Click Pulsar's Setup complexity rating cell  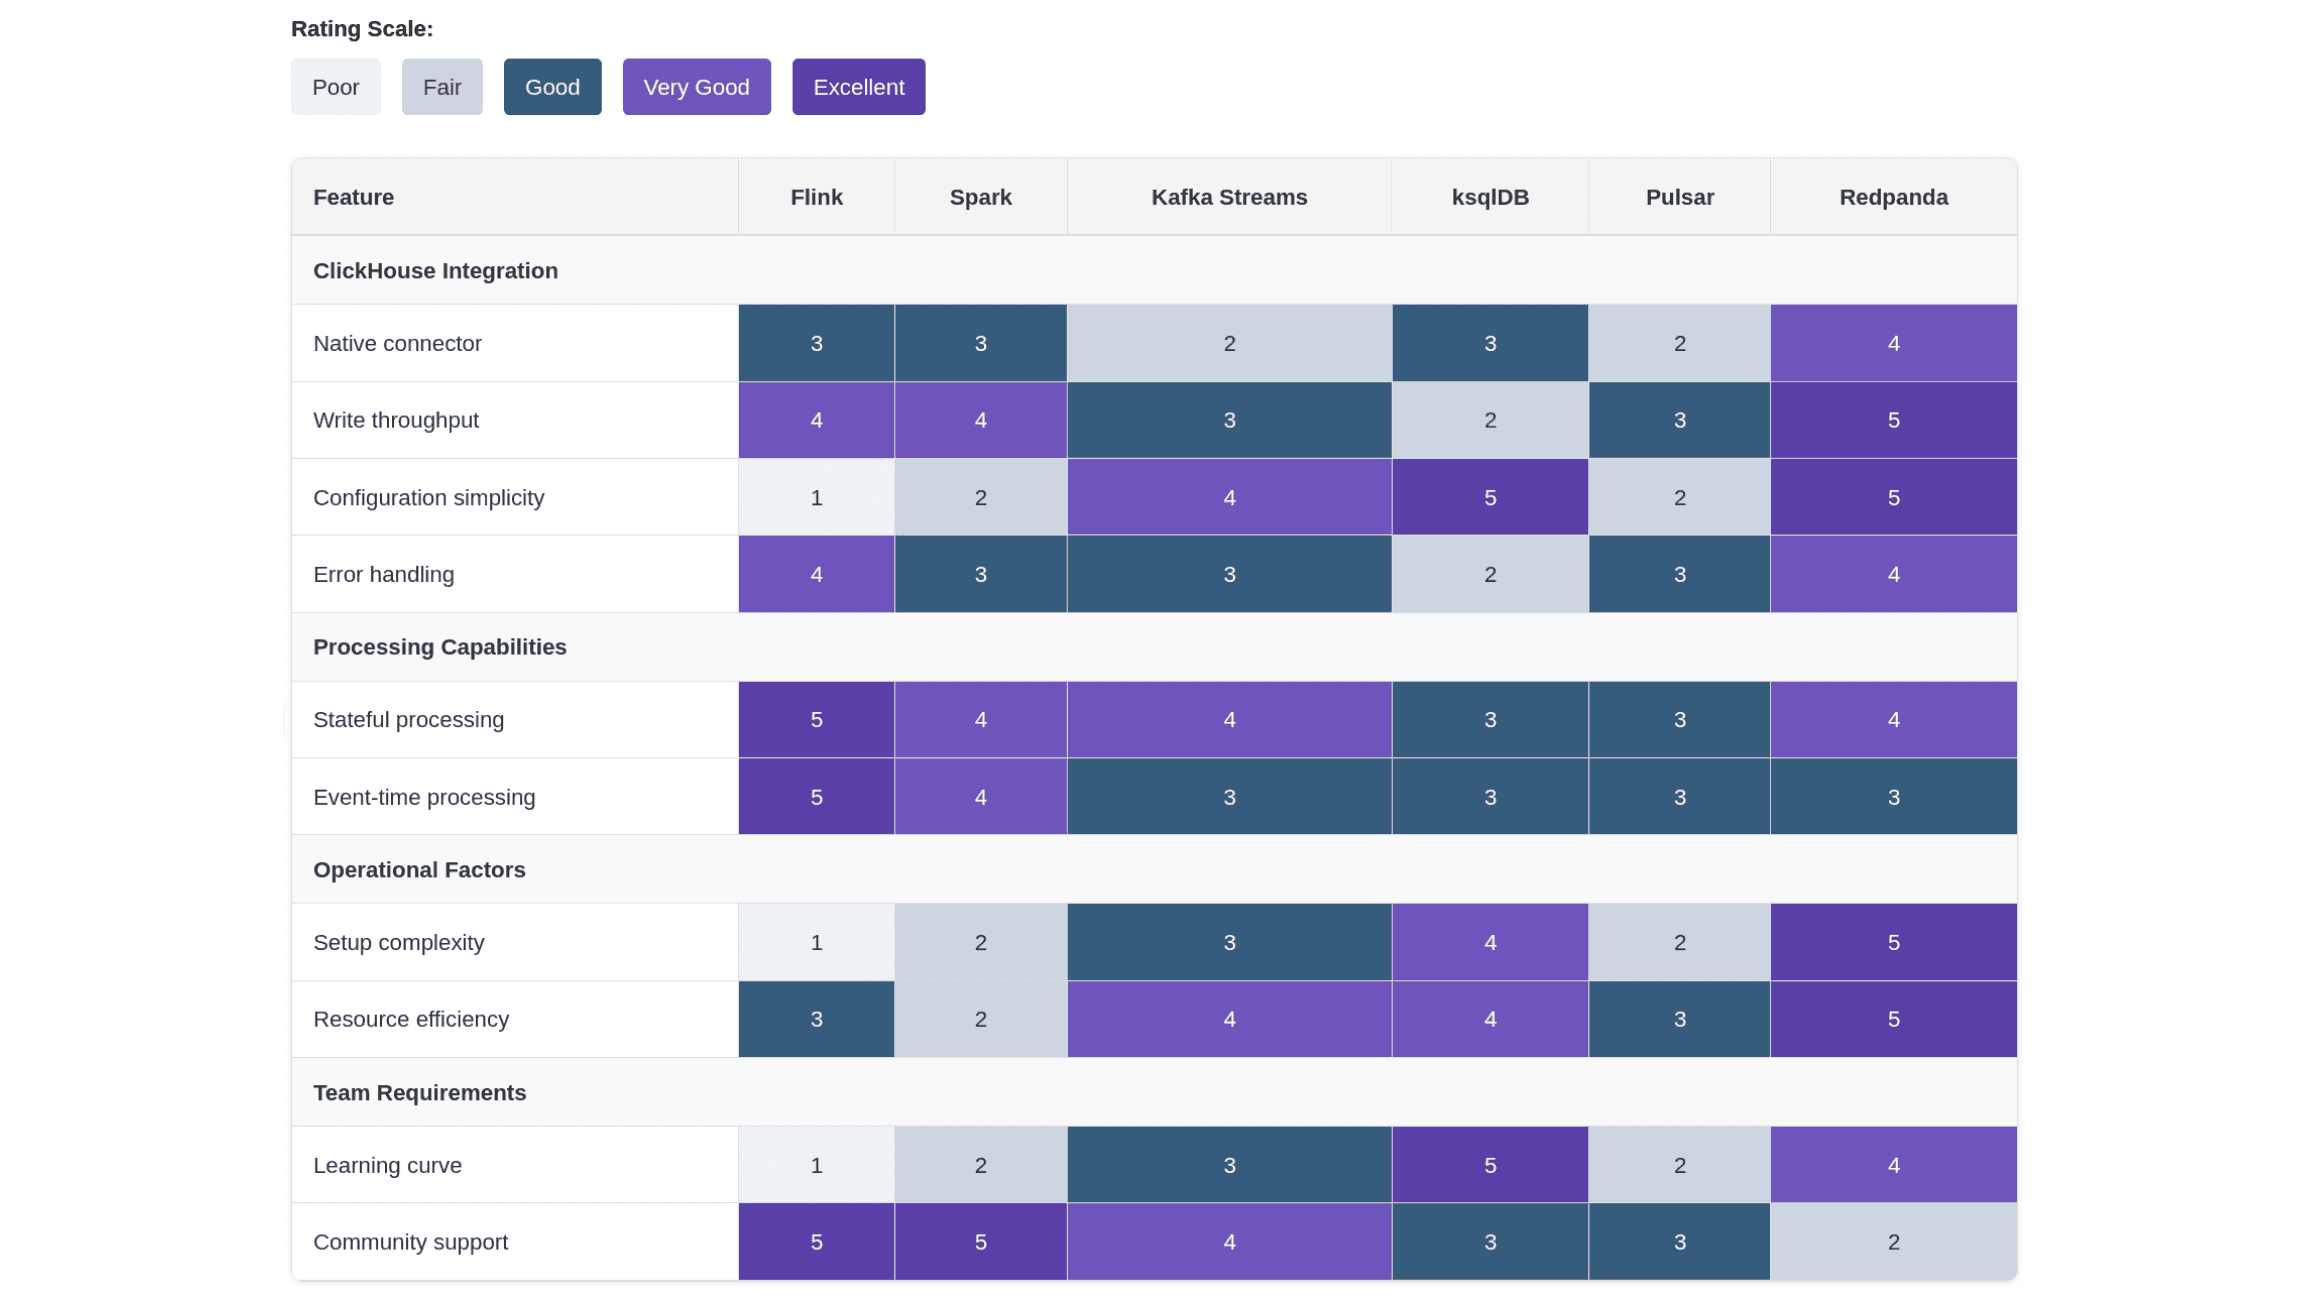click(x=1679, y=942)
